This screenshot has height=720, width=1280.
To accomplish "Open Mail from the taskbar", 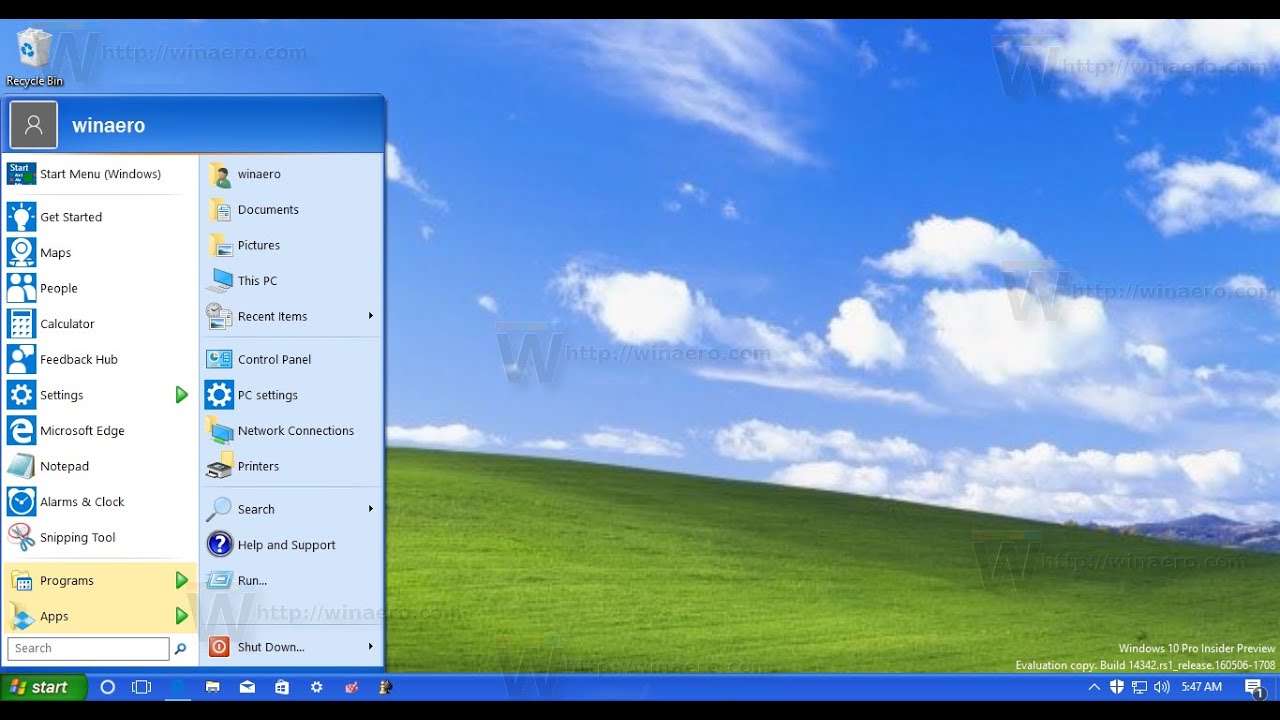I will (247, 687).
